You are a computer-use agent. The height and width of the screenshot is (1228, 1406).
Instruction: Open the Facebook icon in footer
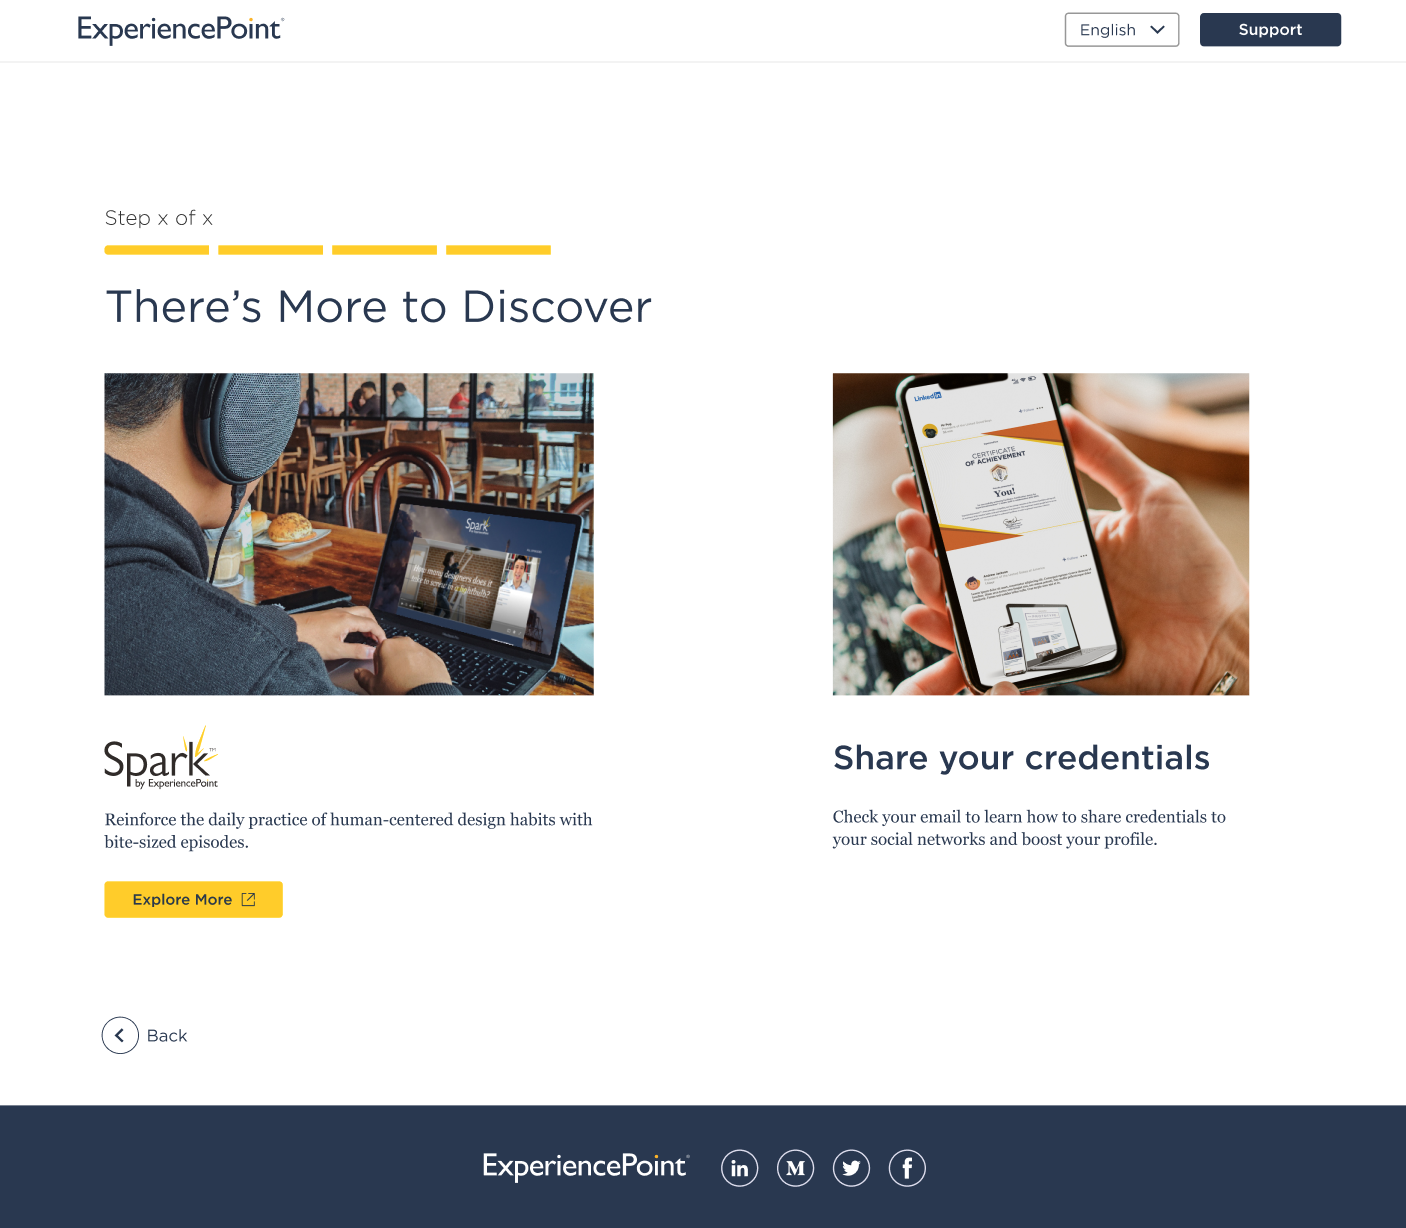(908, 1168)
